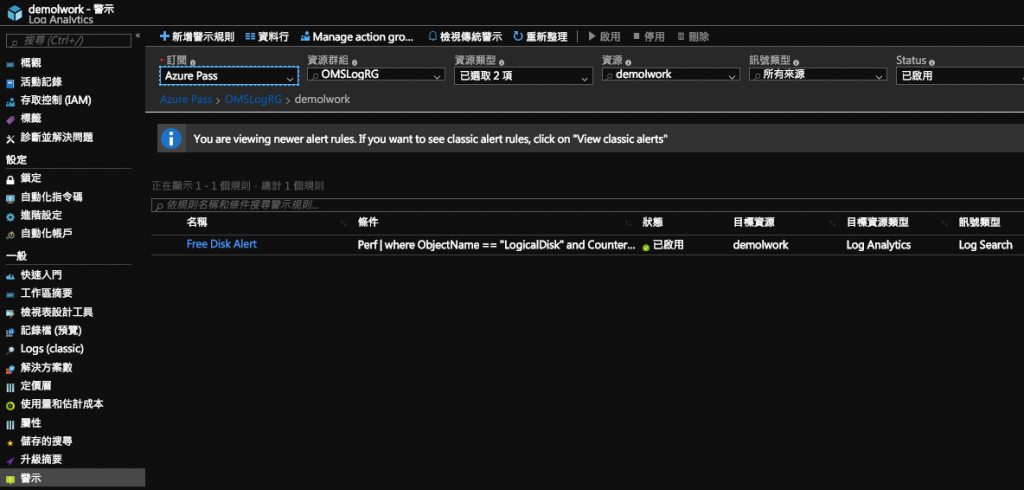Open 升級摘要 in the sidebar
This screenshot has width=1024, height=490.
41,460
